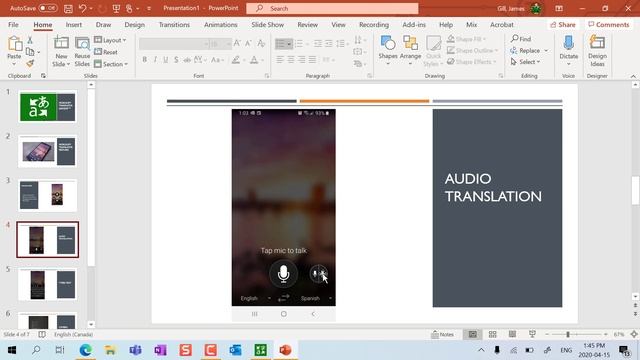
Task: Click the font color button
Action: [253, 60]
